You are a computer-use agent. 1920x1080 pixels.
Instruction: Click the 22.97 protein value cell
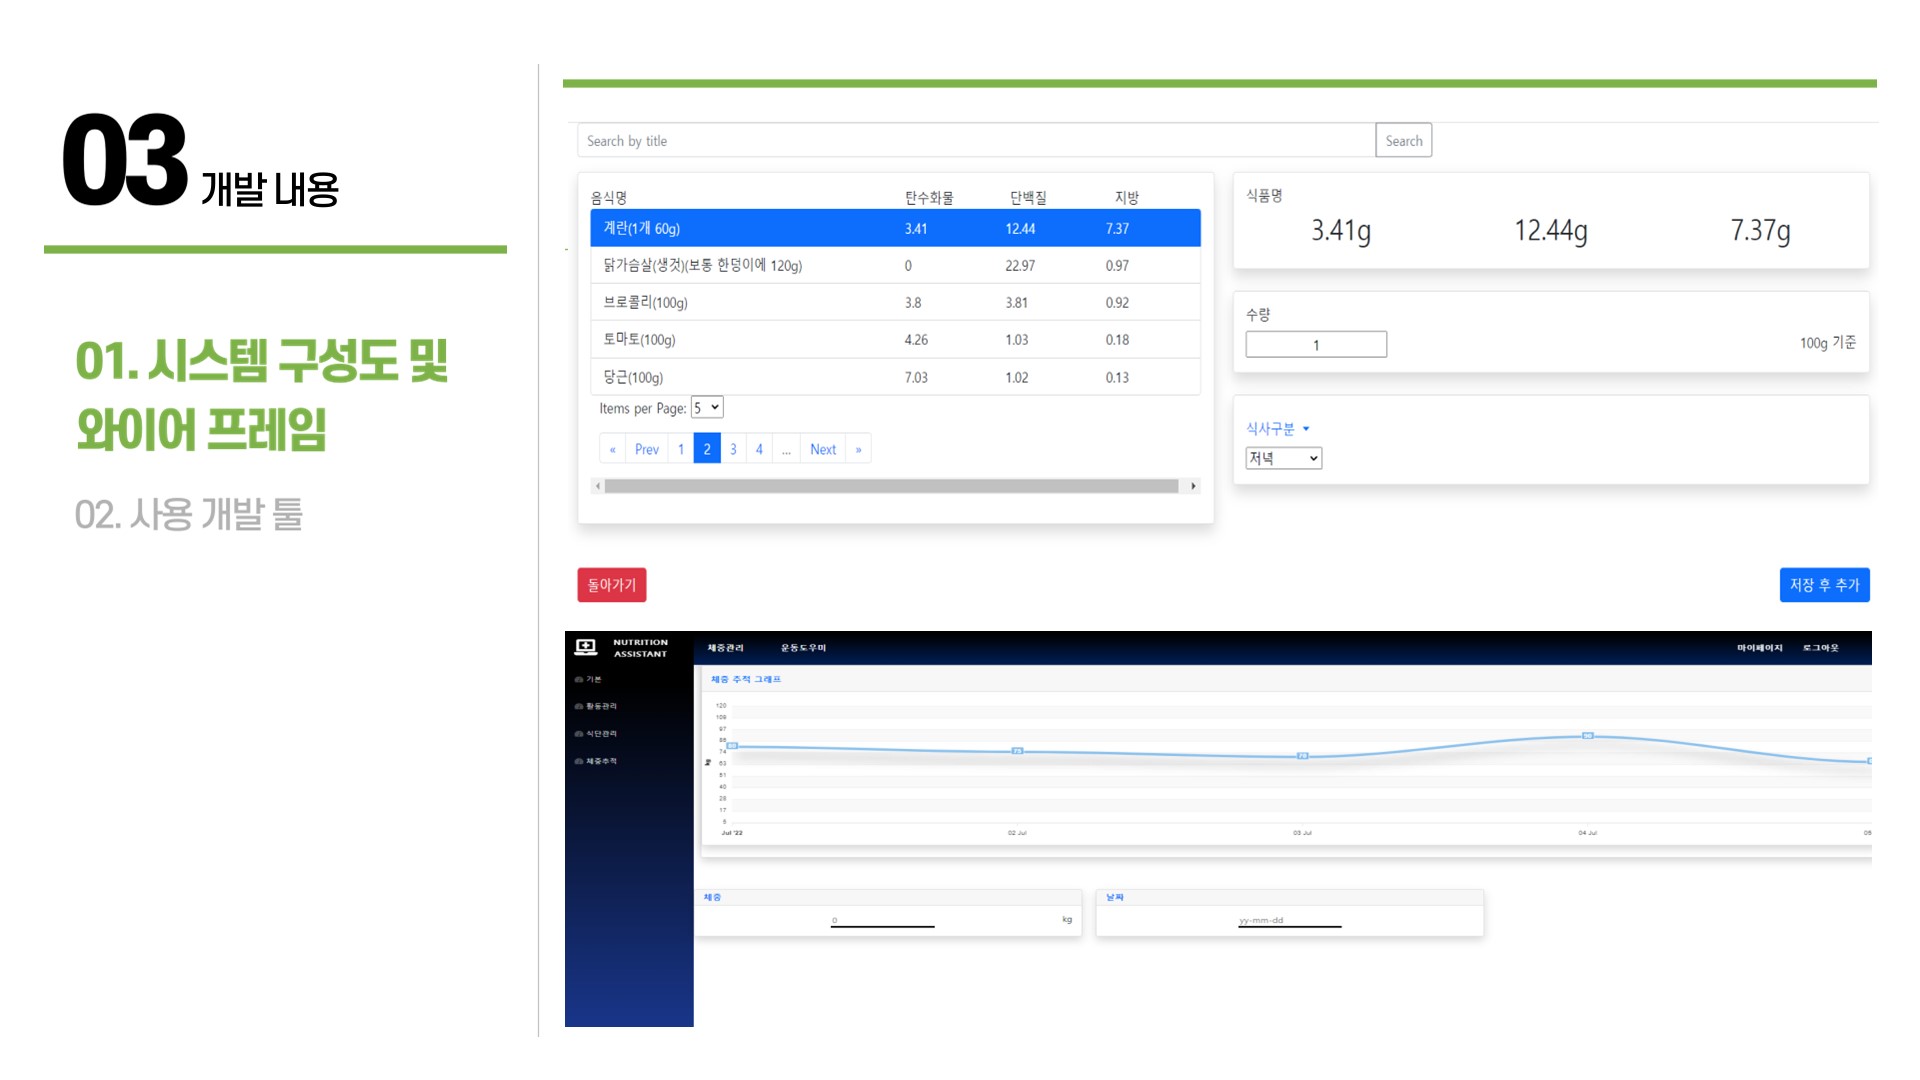[1020, 266]
